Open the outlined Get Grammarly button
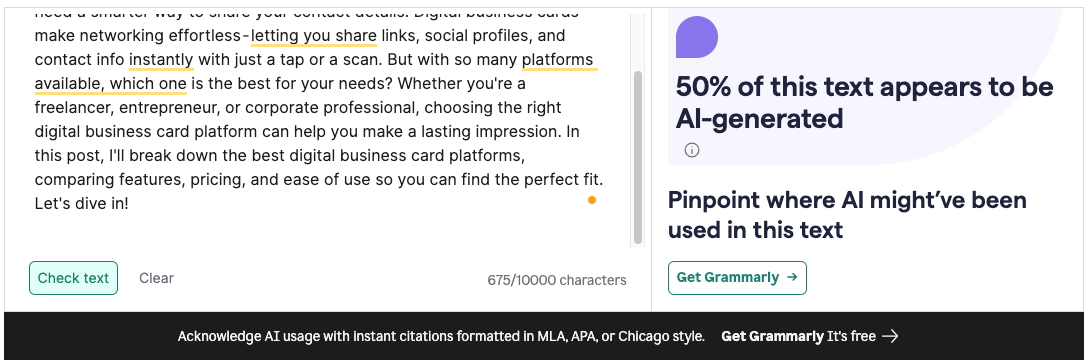The image size is (1089, 364). [x=737, y=278]
